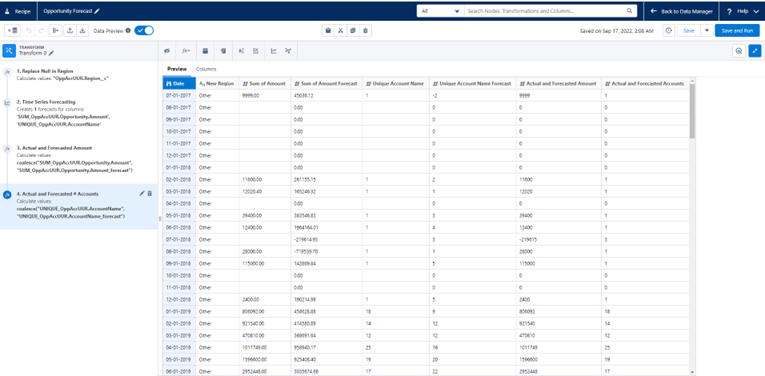Click the download recipe icon
This screenshot has width=765, height=376.
point(82,30)
